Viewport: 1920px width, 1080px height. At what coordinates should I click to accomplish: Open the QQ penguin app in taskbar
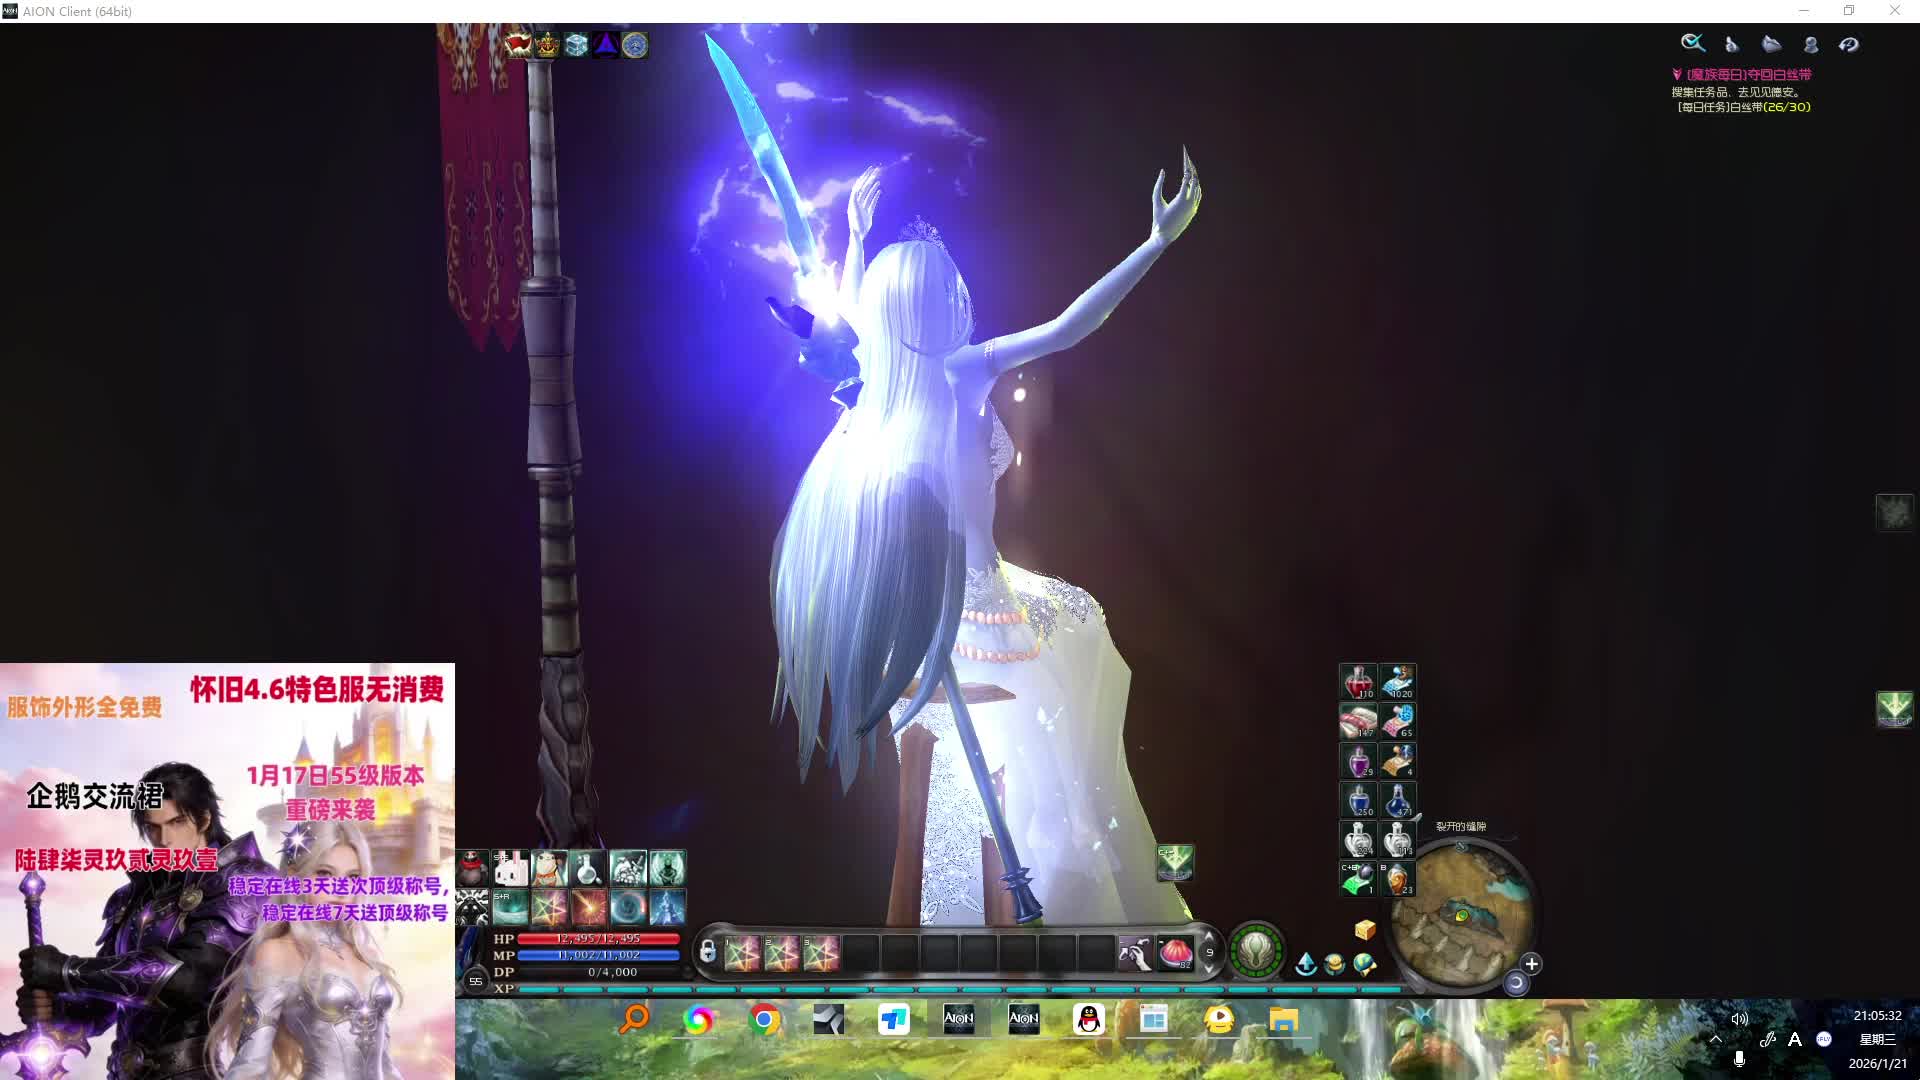coord(1088,1019)
